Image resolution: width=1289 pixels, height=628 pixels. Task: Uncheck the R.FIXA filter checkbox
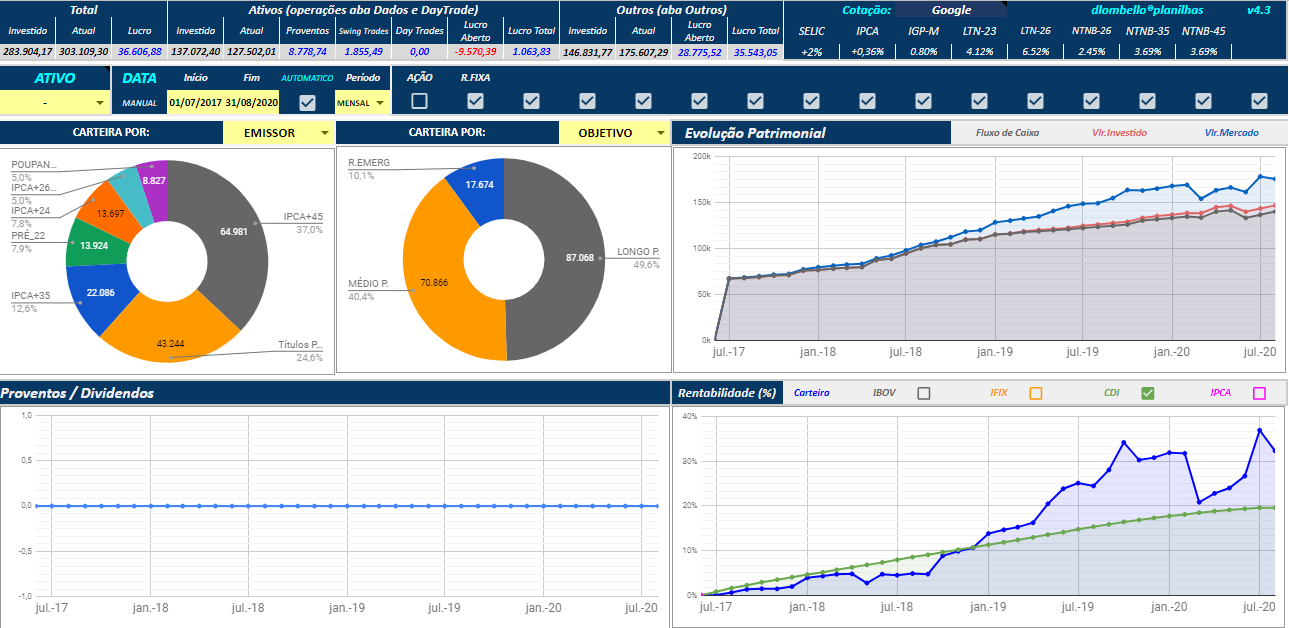coord(475,101)
